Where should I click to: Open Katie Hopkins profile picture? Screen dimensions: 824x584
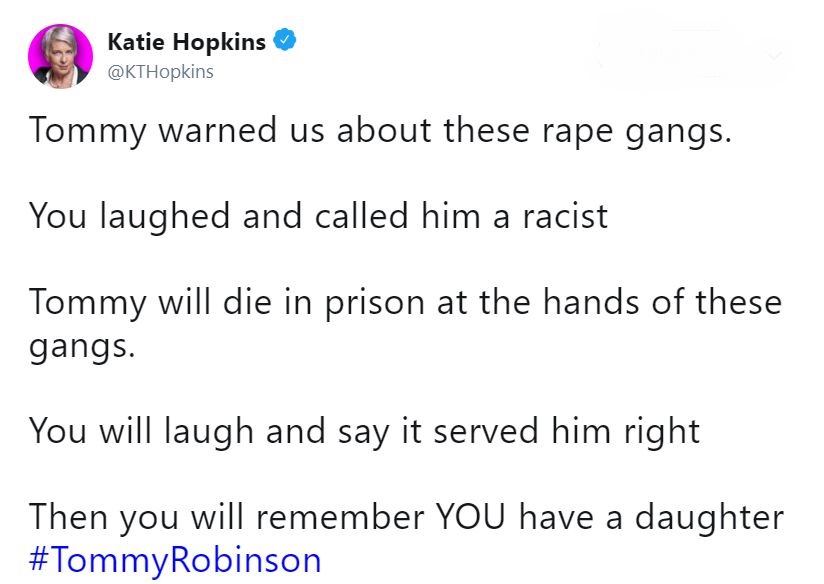click(60, 56)
